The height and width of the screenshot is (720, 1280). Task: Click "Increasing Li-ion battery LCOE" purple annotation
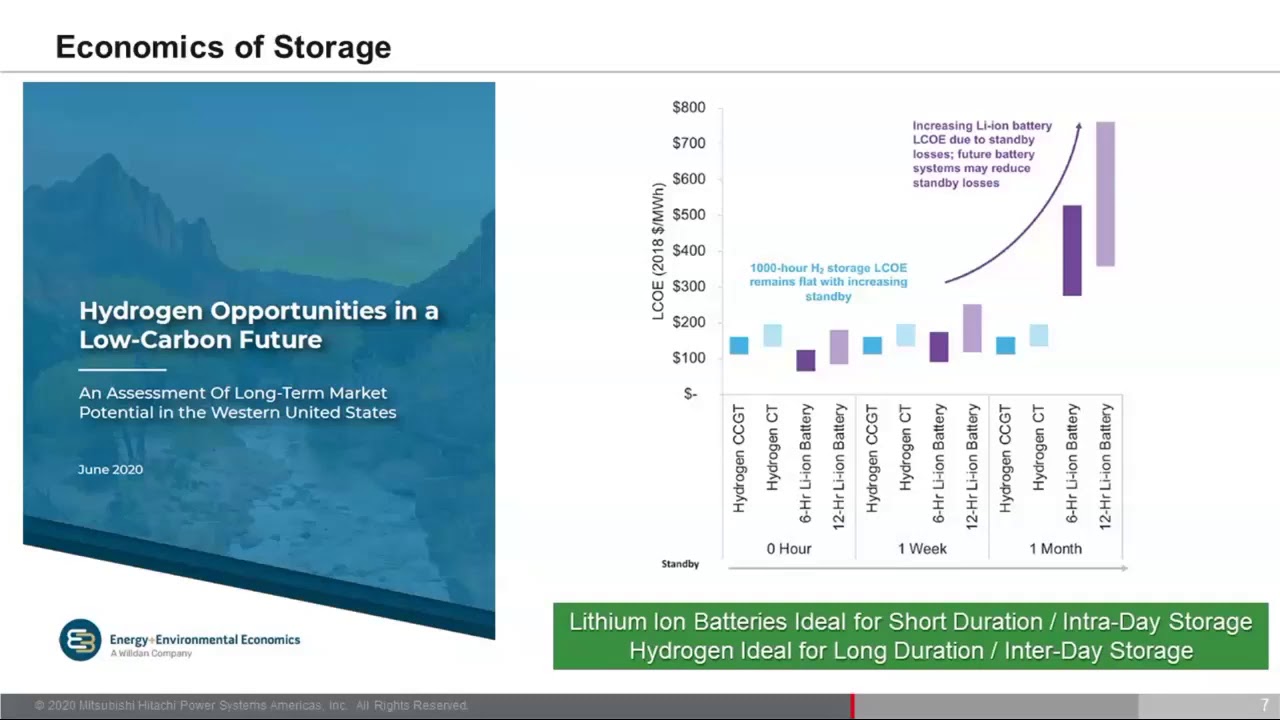[982, 154]
